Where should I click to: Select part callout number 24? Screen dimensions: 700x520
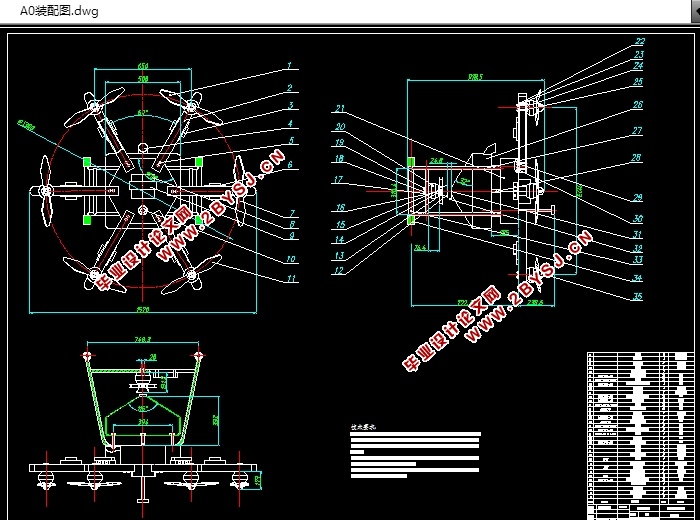point(638,65)
